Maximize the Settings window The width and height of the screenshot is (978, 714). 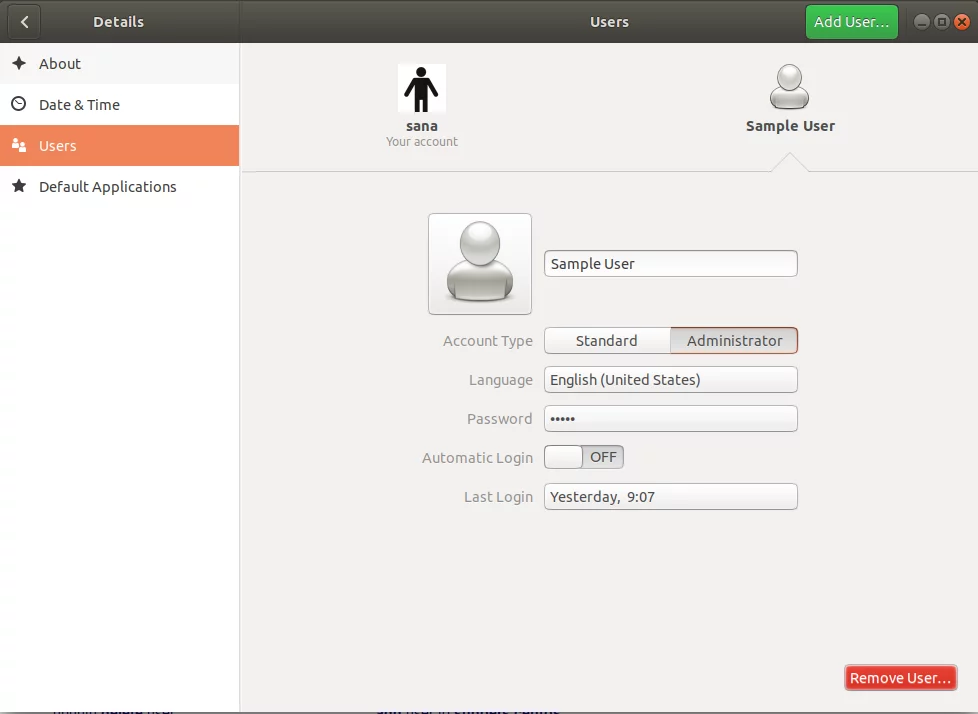942,22
